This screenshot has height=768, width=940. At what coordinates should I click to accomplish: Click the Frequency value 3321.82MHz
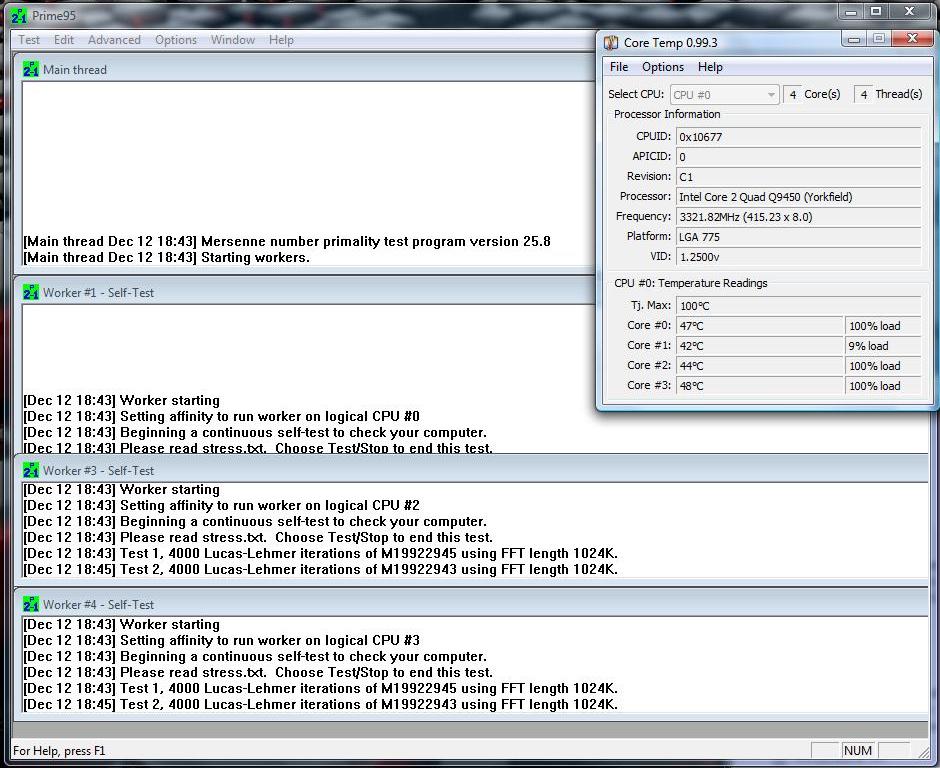tap(799, 216)
